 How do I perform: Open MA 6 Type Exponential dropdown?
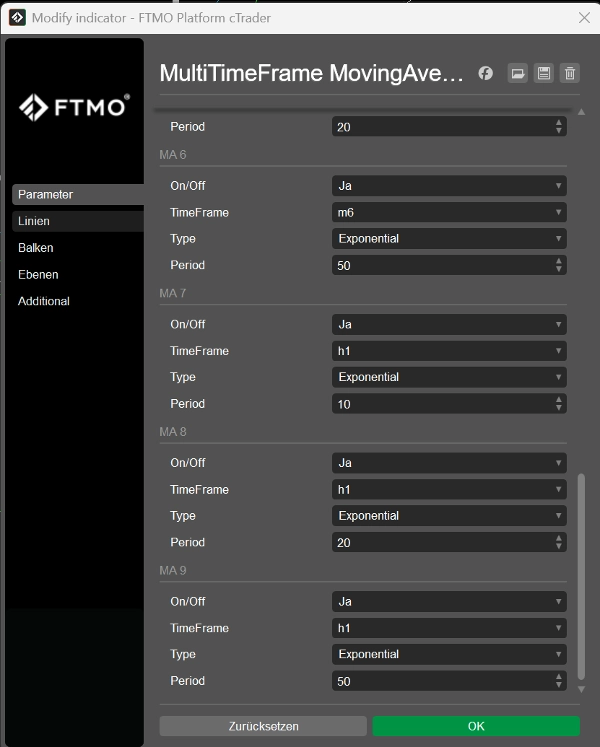pos(449,239)
